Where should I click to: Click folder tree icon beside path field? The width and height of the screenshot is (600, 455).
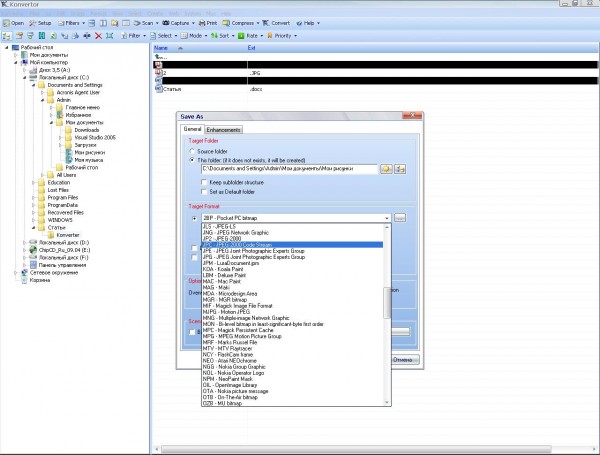pos(400,169)
